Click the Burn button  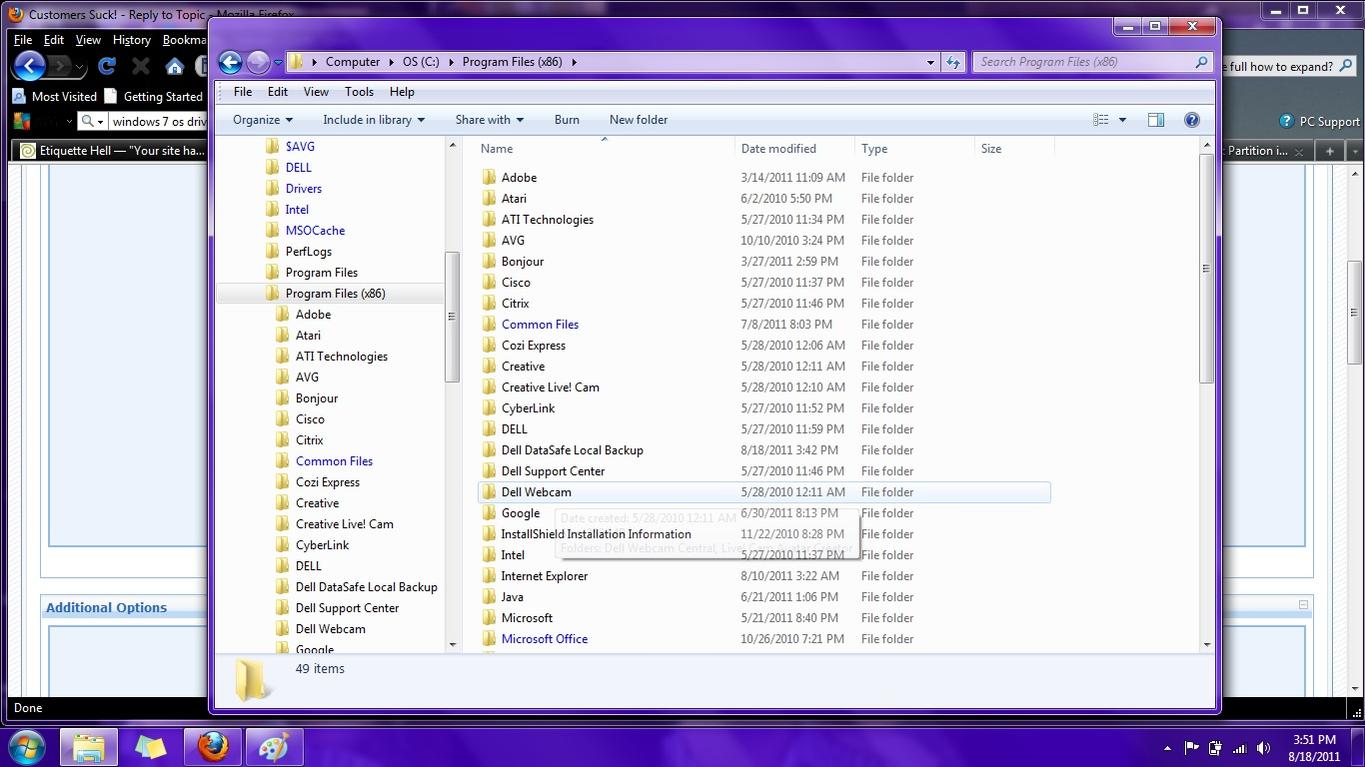[566, 120]
